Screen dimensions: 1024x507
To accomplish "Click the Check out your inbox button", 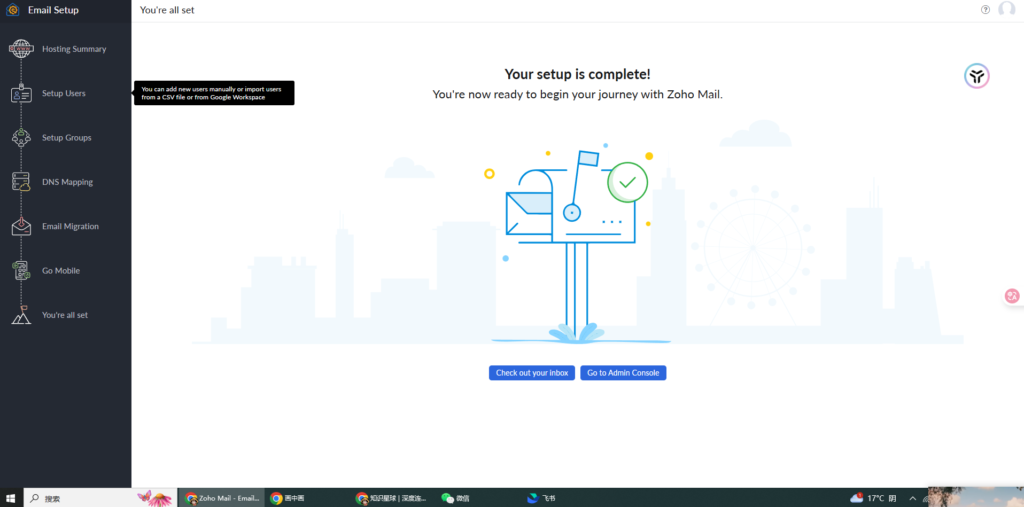I will pyautogui.click(x=532, y=373).
